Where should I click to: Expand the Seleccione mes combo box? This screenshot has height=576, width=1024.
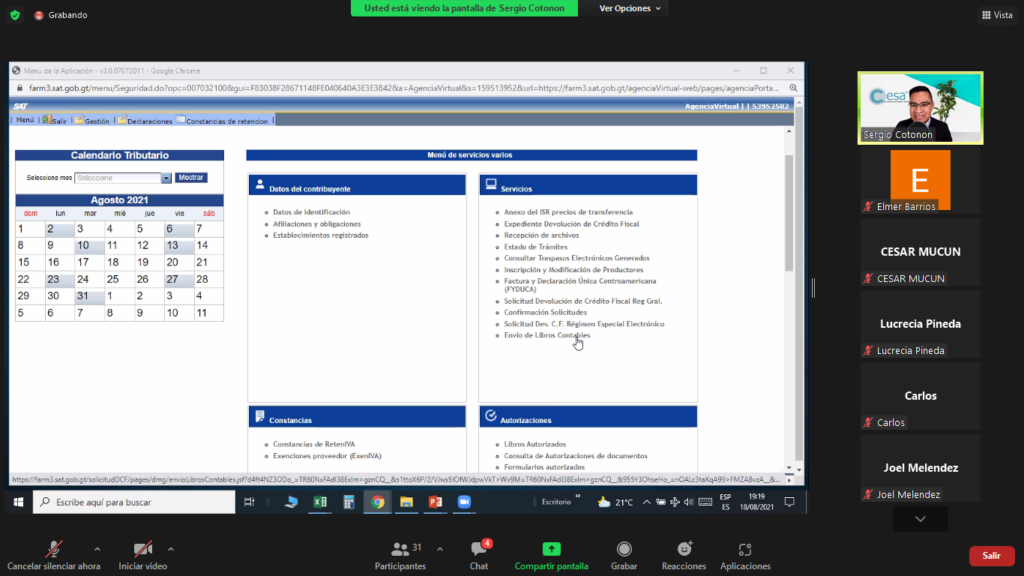pyautogui.click(x=166, y=178)
